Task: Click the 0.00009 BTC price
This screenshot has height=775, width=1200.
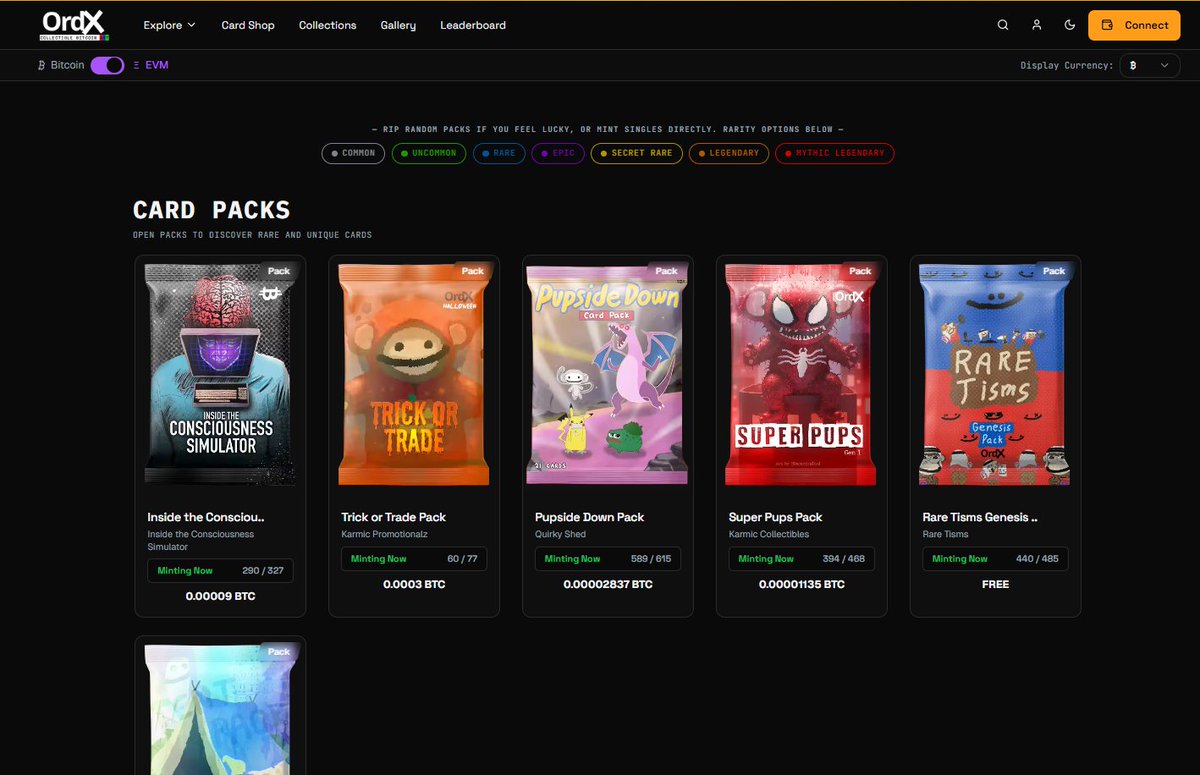Action: click(220, 596)
